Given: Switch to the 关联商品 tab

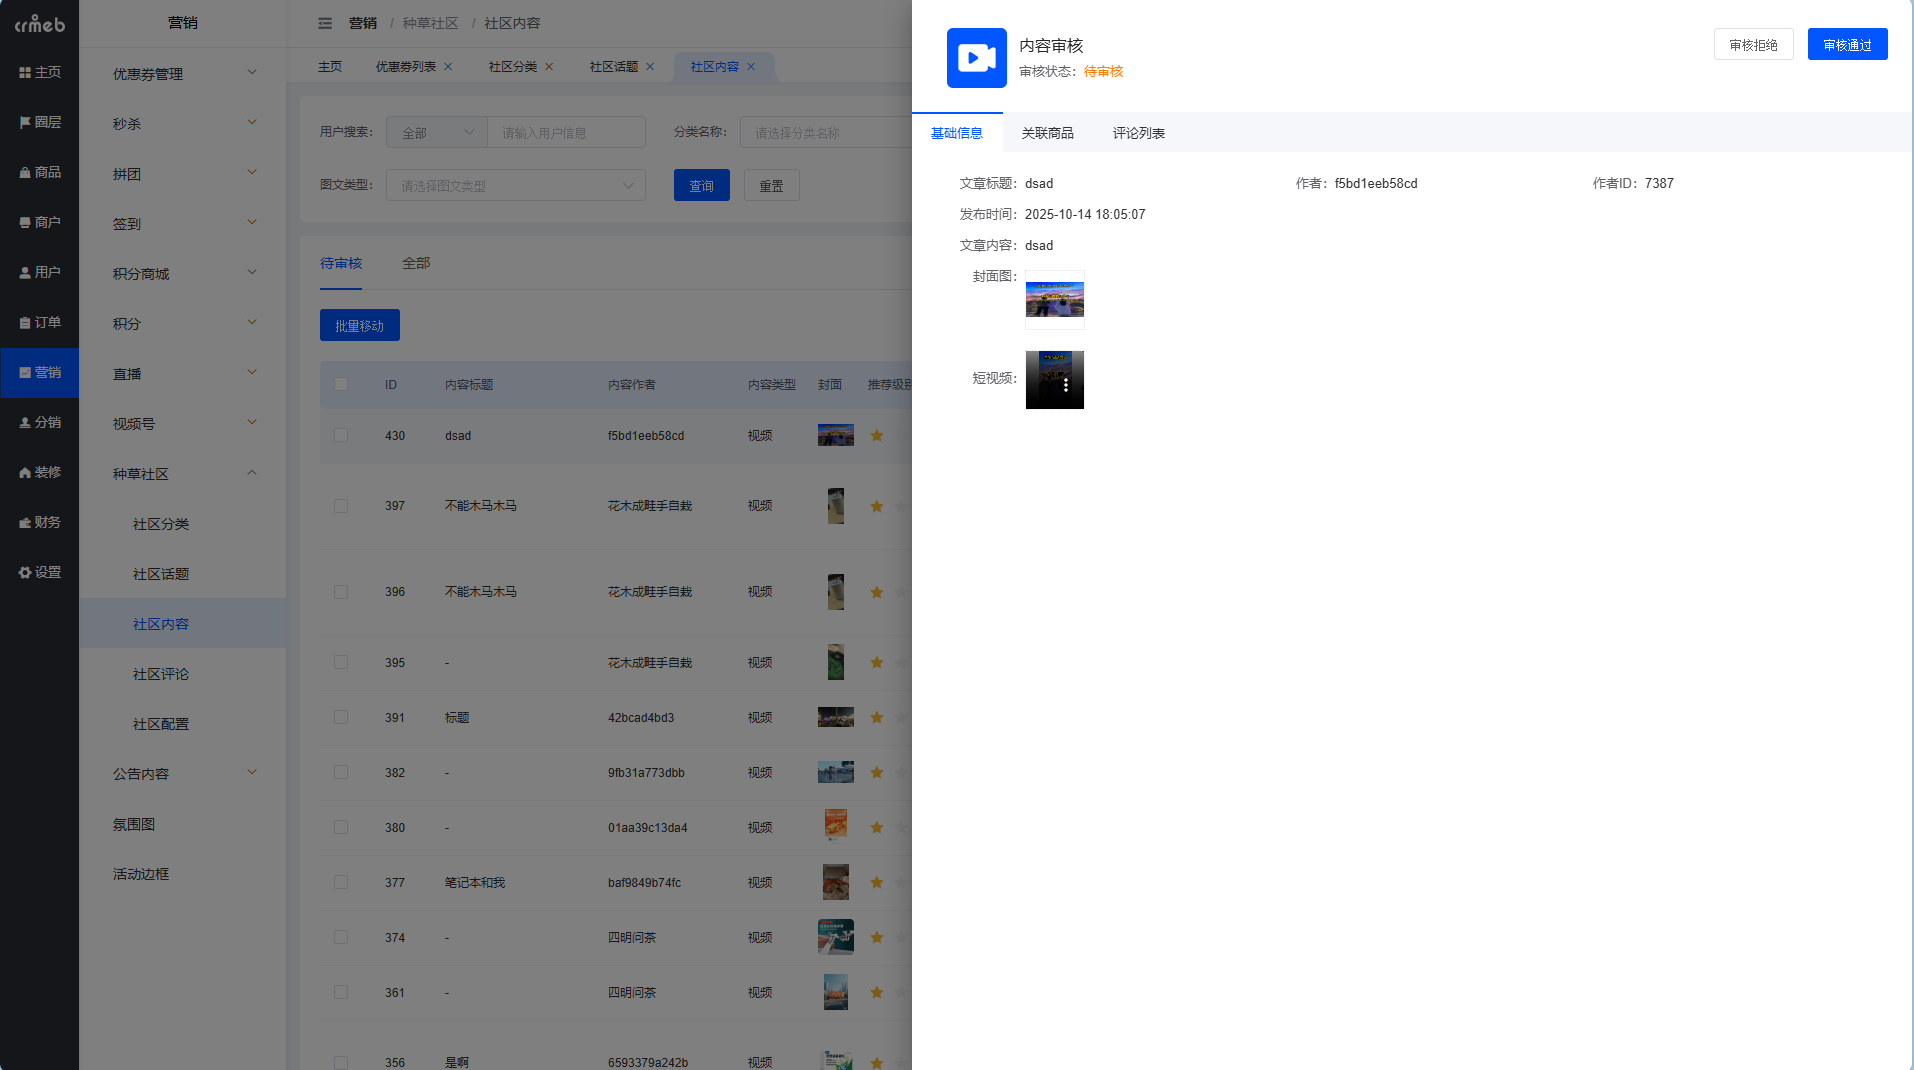Looking at the screenshot, I should (x=1047, y=133).
